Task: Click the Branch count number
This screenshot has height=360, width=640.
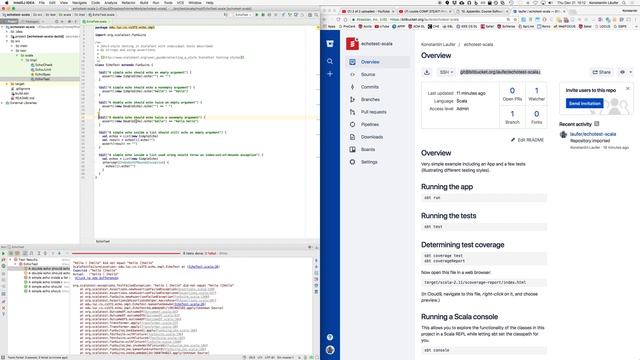Action: pyautogui.click(x=512, y=114)
